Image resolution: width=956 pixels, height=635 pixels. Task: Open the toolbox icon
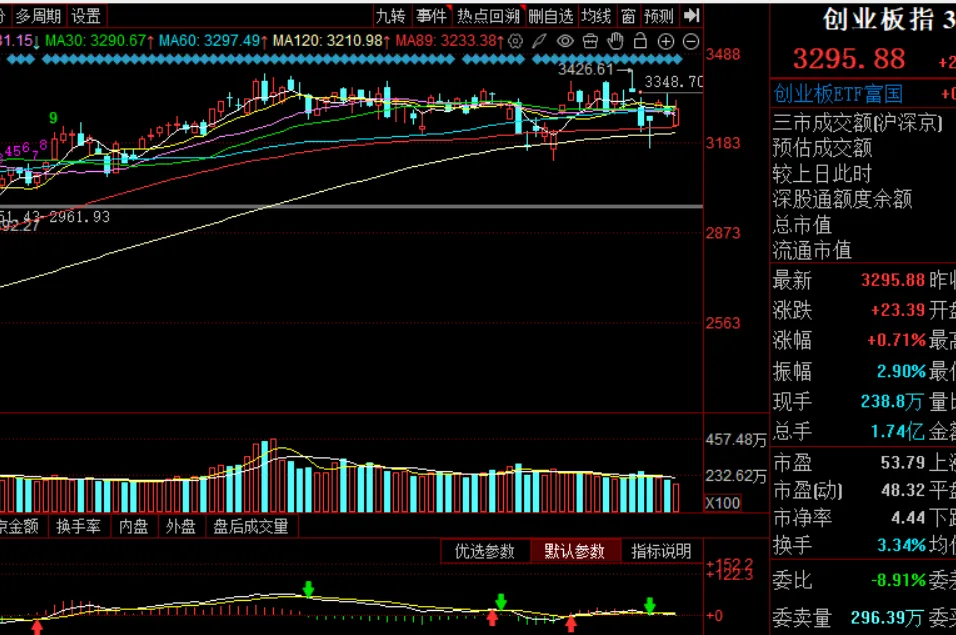coord(590,41)
